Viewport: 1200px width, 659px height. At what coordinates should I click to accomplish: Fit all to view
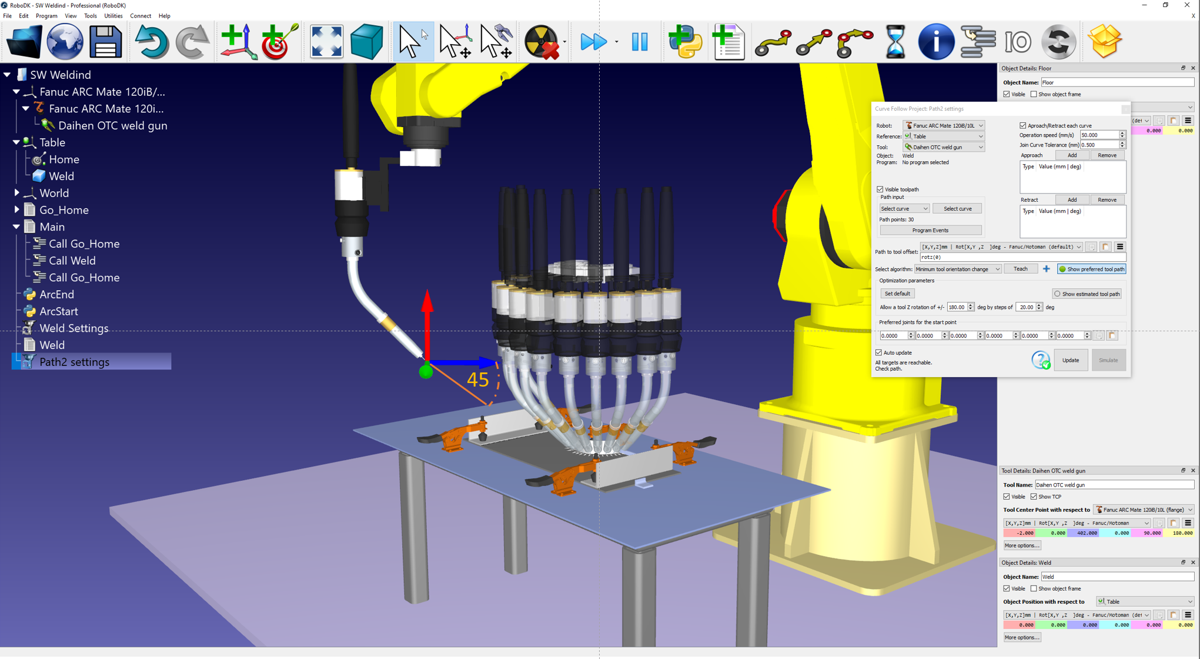point(326,42)
